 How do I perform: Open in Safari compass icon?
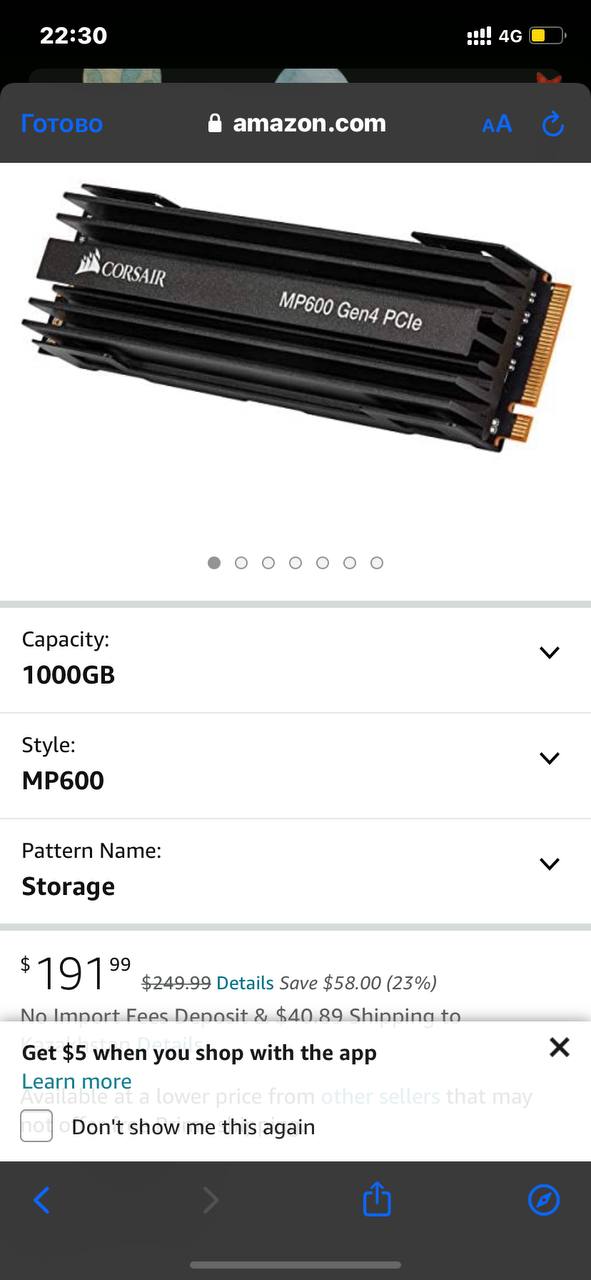tap(544, 1200)
